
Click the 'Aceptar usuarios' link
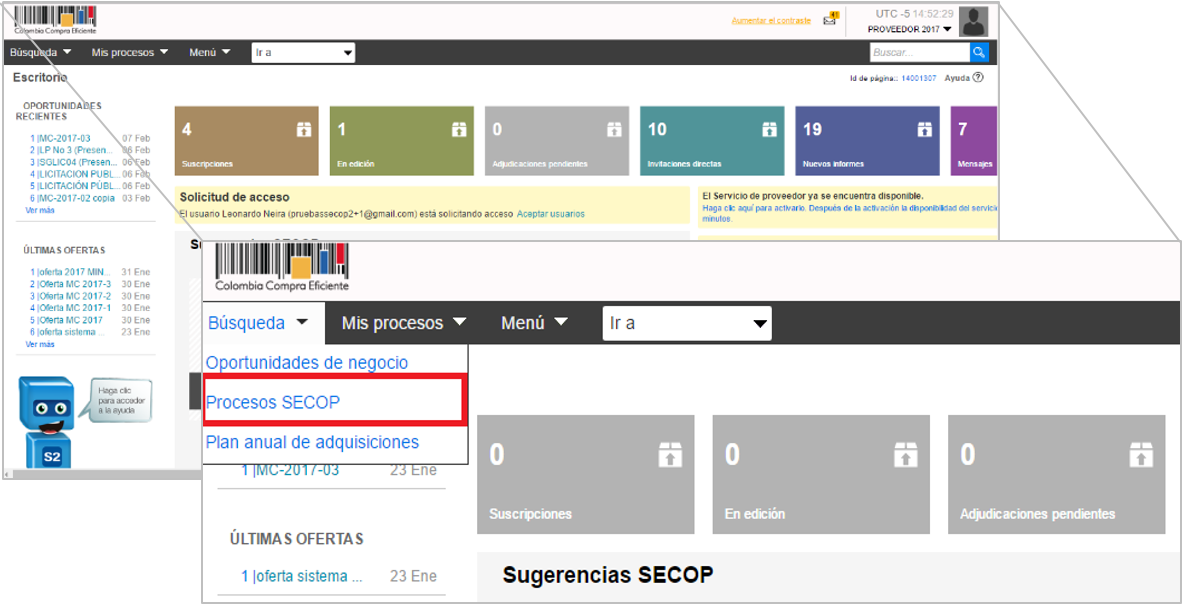550,214
